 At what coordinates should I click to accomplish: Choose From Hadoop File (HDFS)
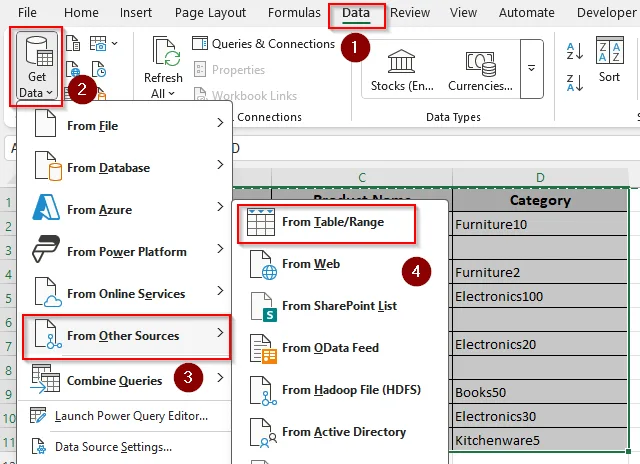tap(339, 391)
